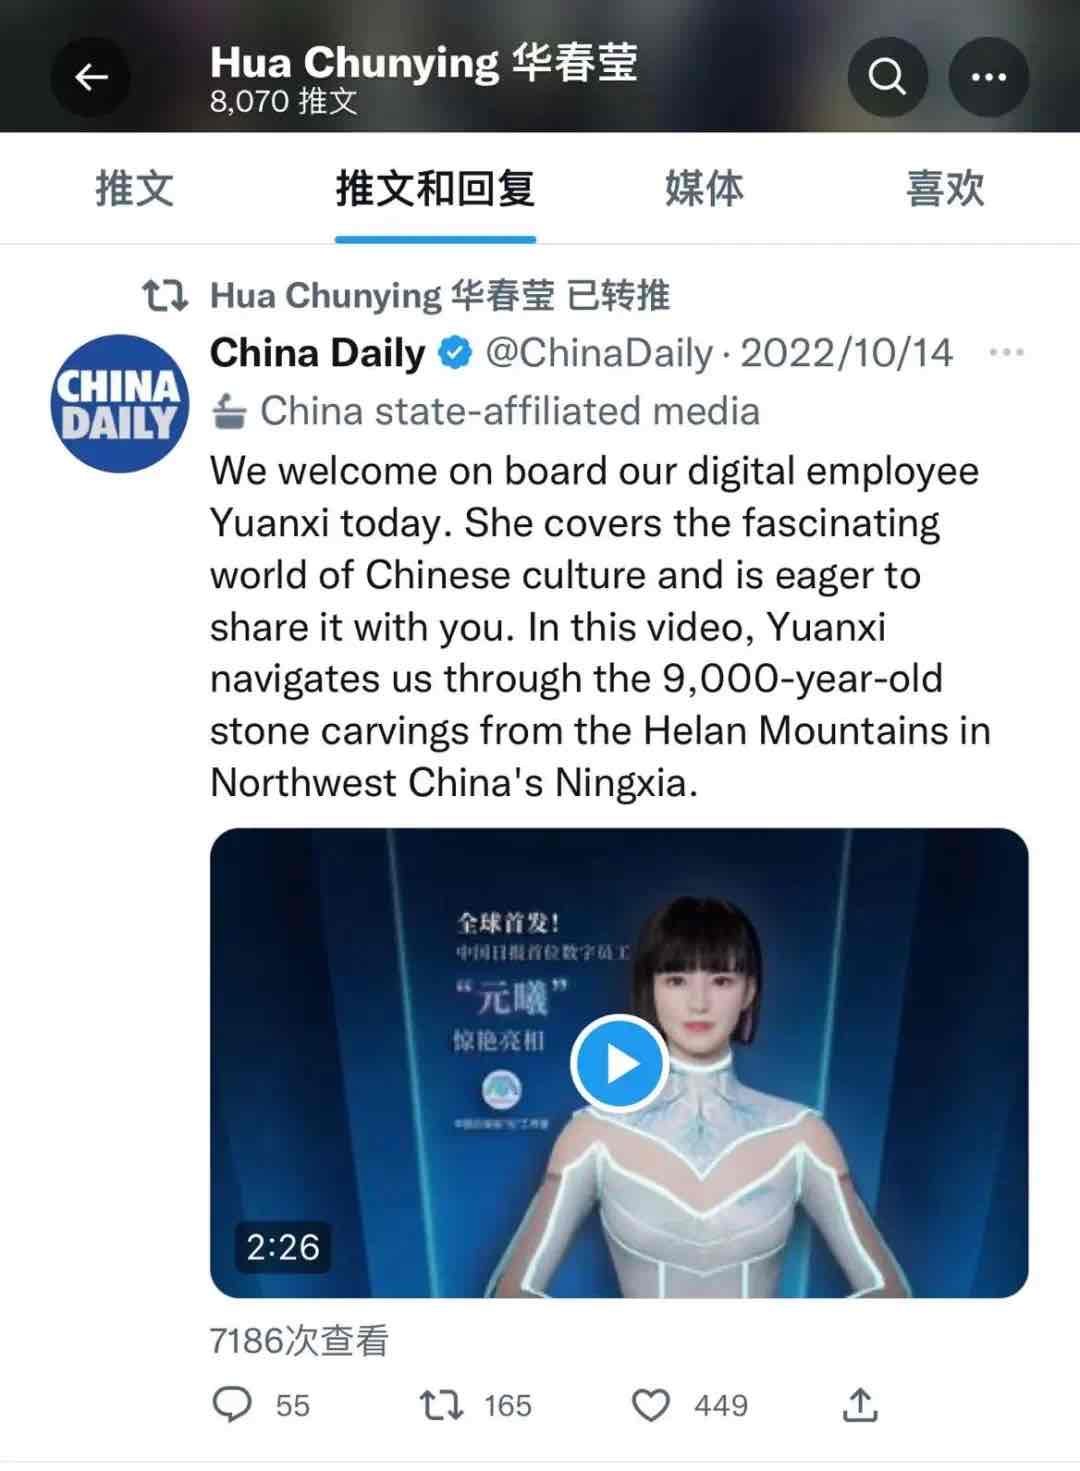Screen dimensions: 1080x1471
Task: Select the 推文和回复 tab
Action: [x=435, y=188]
